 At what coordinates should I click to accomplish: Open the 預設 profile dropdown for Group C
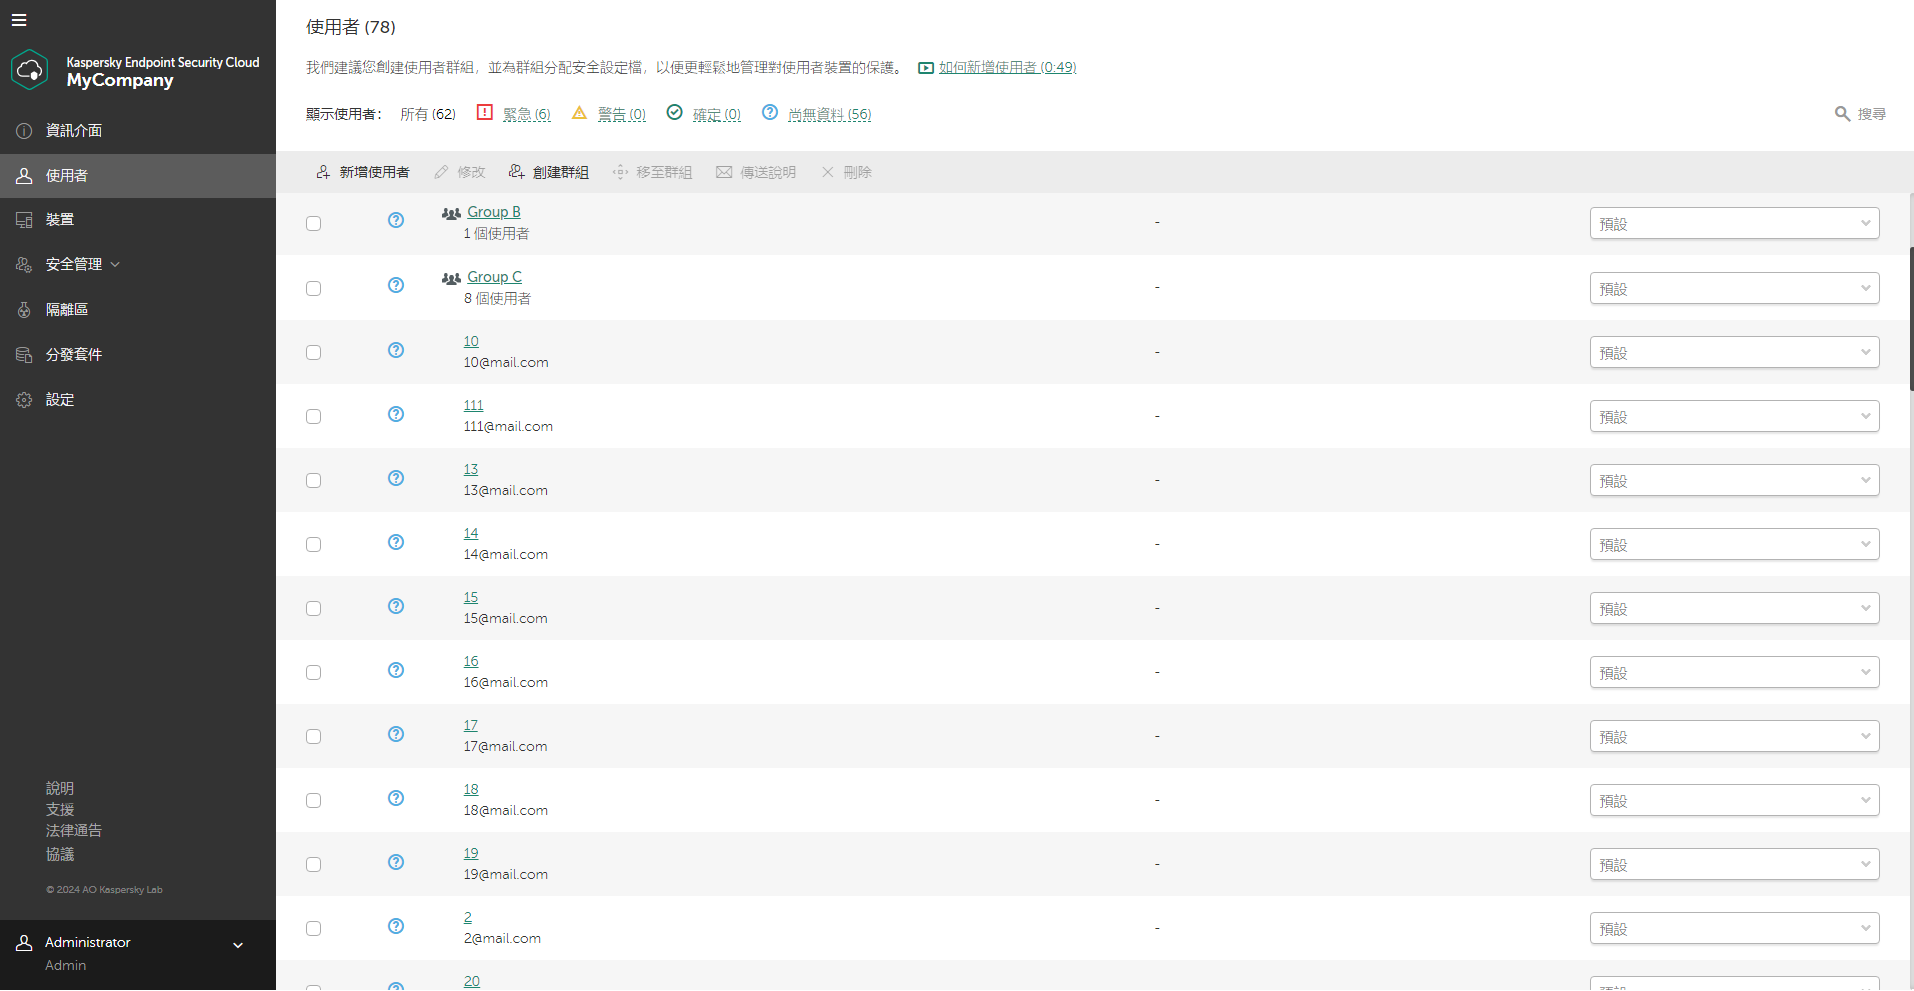1735,288
